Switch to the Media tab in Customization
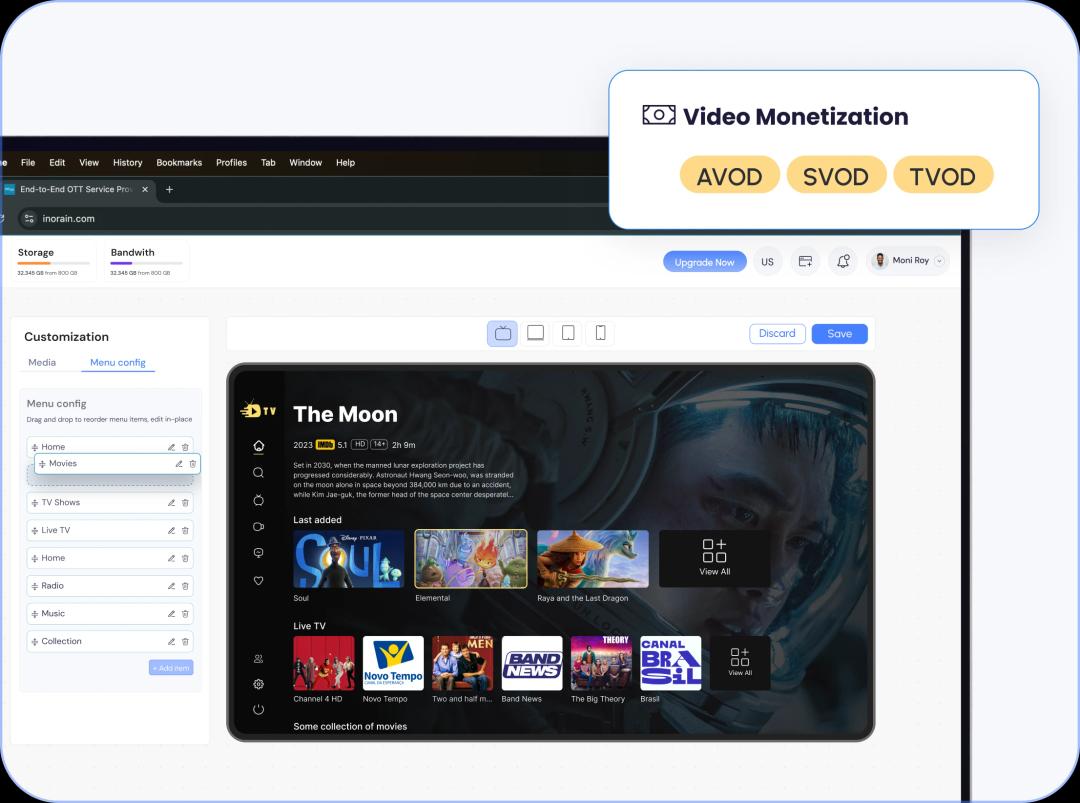Viewport: 1080px width, 803px height. click(x=42, y=362)
